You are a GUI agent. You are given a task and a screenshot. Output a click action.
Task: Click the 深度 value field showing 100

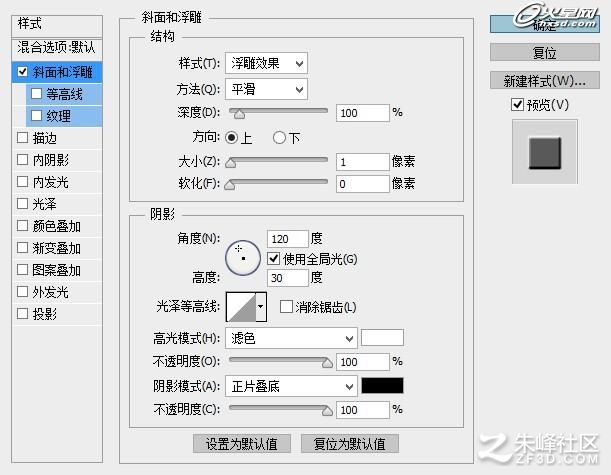click(x=363, y=113)
